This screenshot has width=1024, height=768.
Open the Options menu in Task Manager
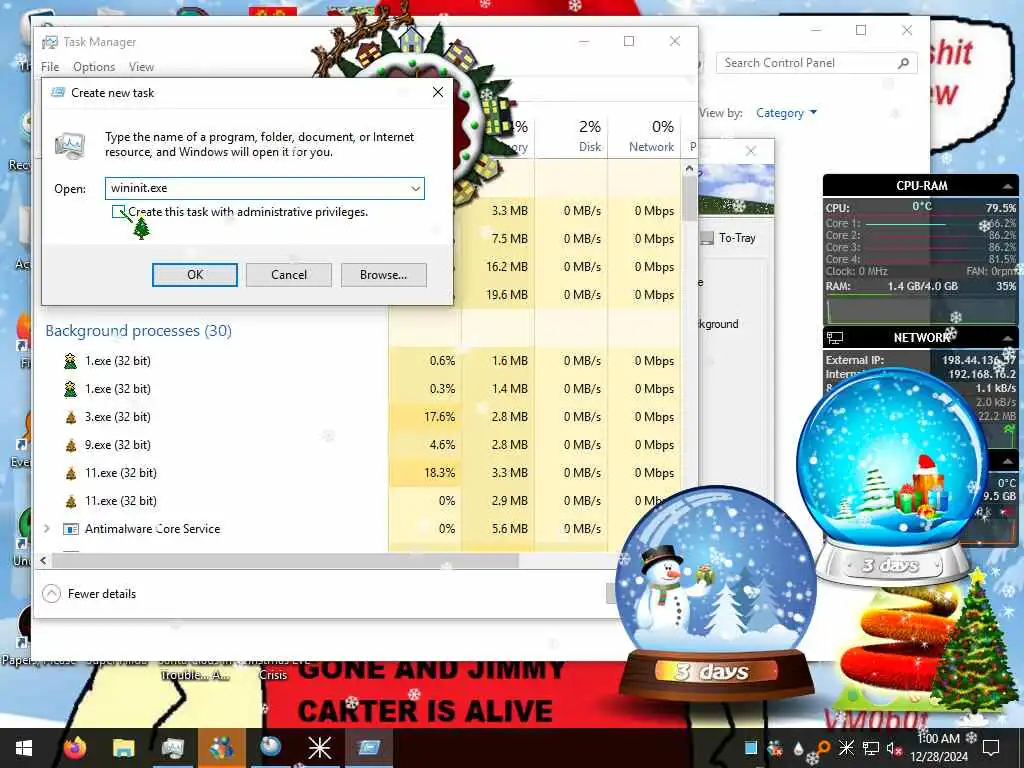point(94,67)
